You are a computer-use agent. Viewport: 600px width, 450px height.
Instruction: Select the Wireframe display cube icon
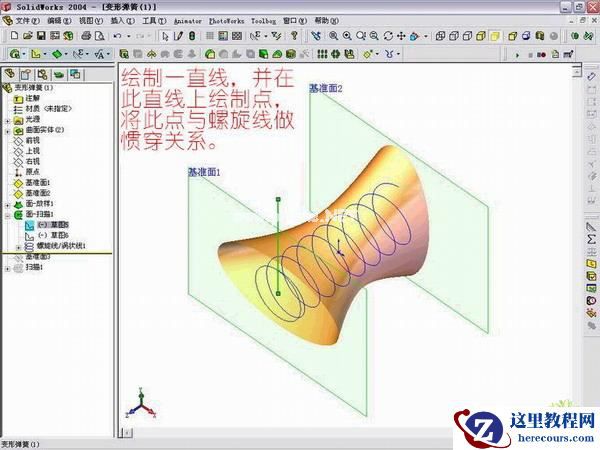(440, 36)
